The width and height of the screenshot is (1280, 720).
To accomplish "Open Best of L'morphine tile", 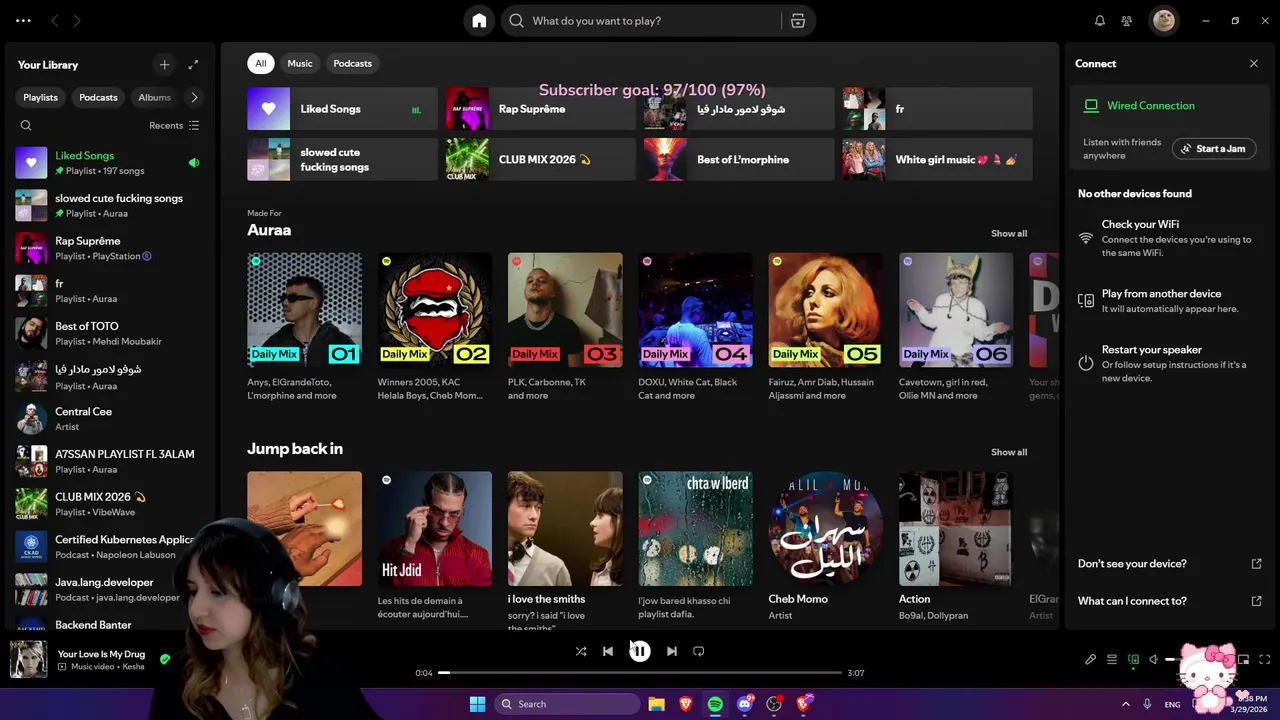I will coord(739,160).
